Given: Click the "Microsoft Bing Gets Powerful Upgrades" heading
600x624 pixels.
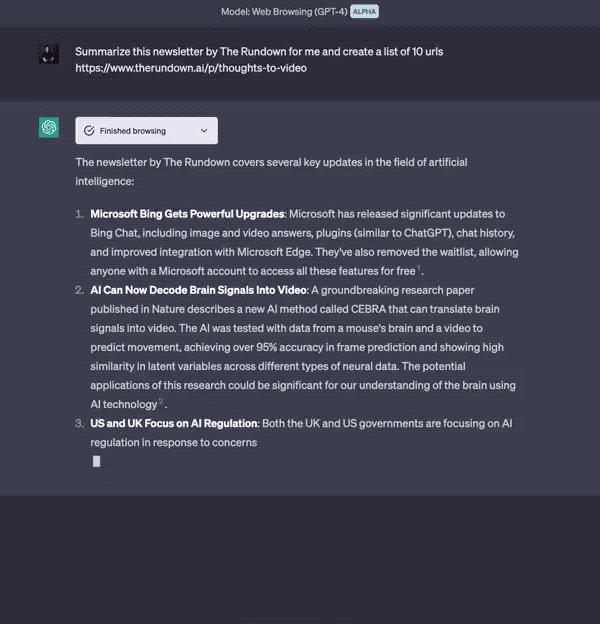Looking at the screenshot, I should [187, 214].
